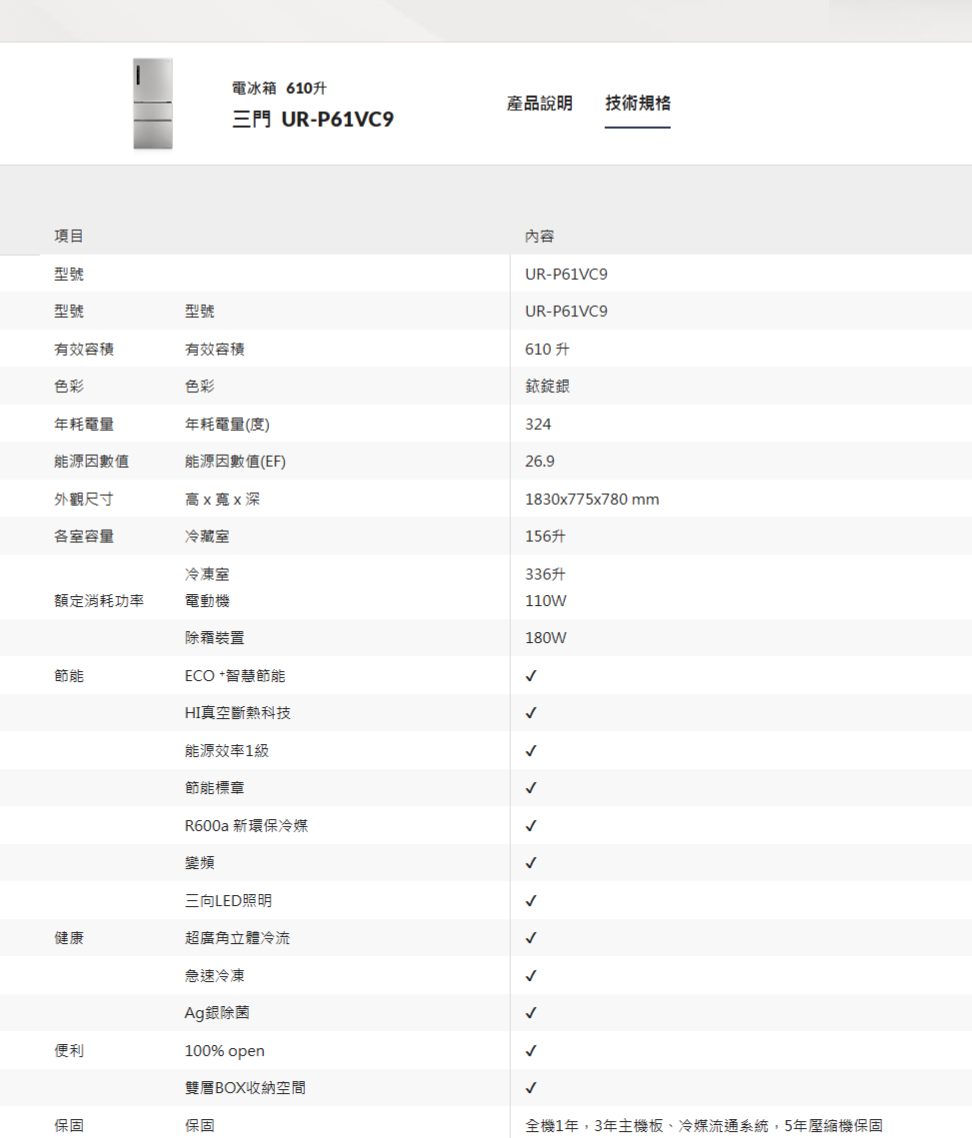Click the checkmark for 超廣角立體冷流
The width and height of the screenshot is (972, 1138).
531,938
